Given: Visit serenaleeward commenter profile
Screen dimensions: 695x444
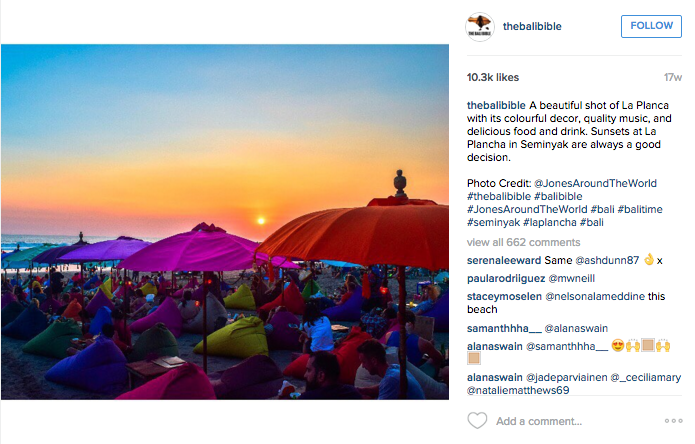Looking at the screenshot, I should 504,261.
